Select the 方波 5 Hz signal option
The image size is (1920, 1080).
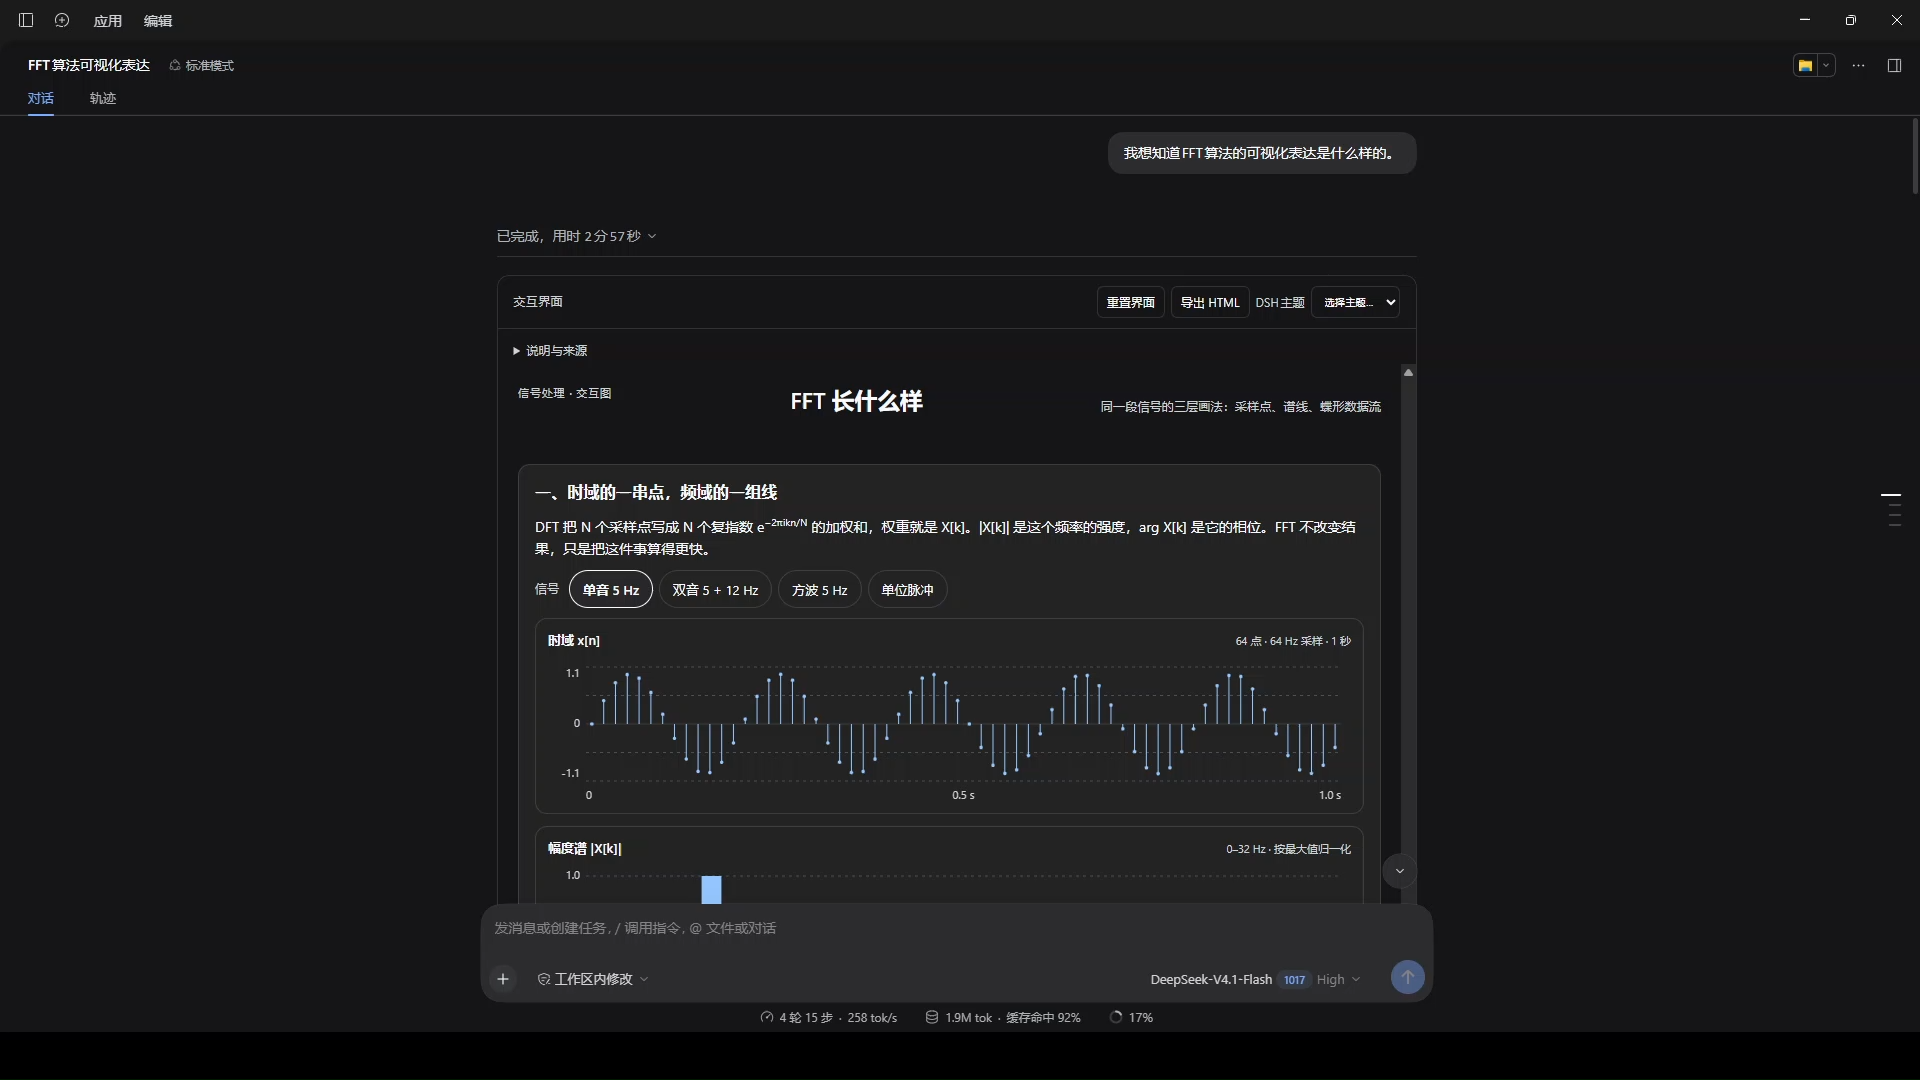pyautogui.click(x=819, y=590)
